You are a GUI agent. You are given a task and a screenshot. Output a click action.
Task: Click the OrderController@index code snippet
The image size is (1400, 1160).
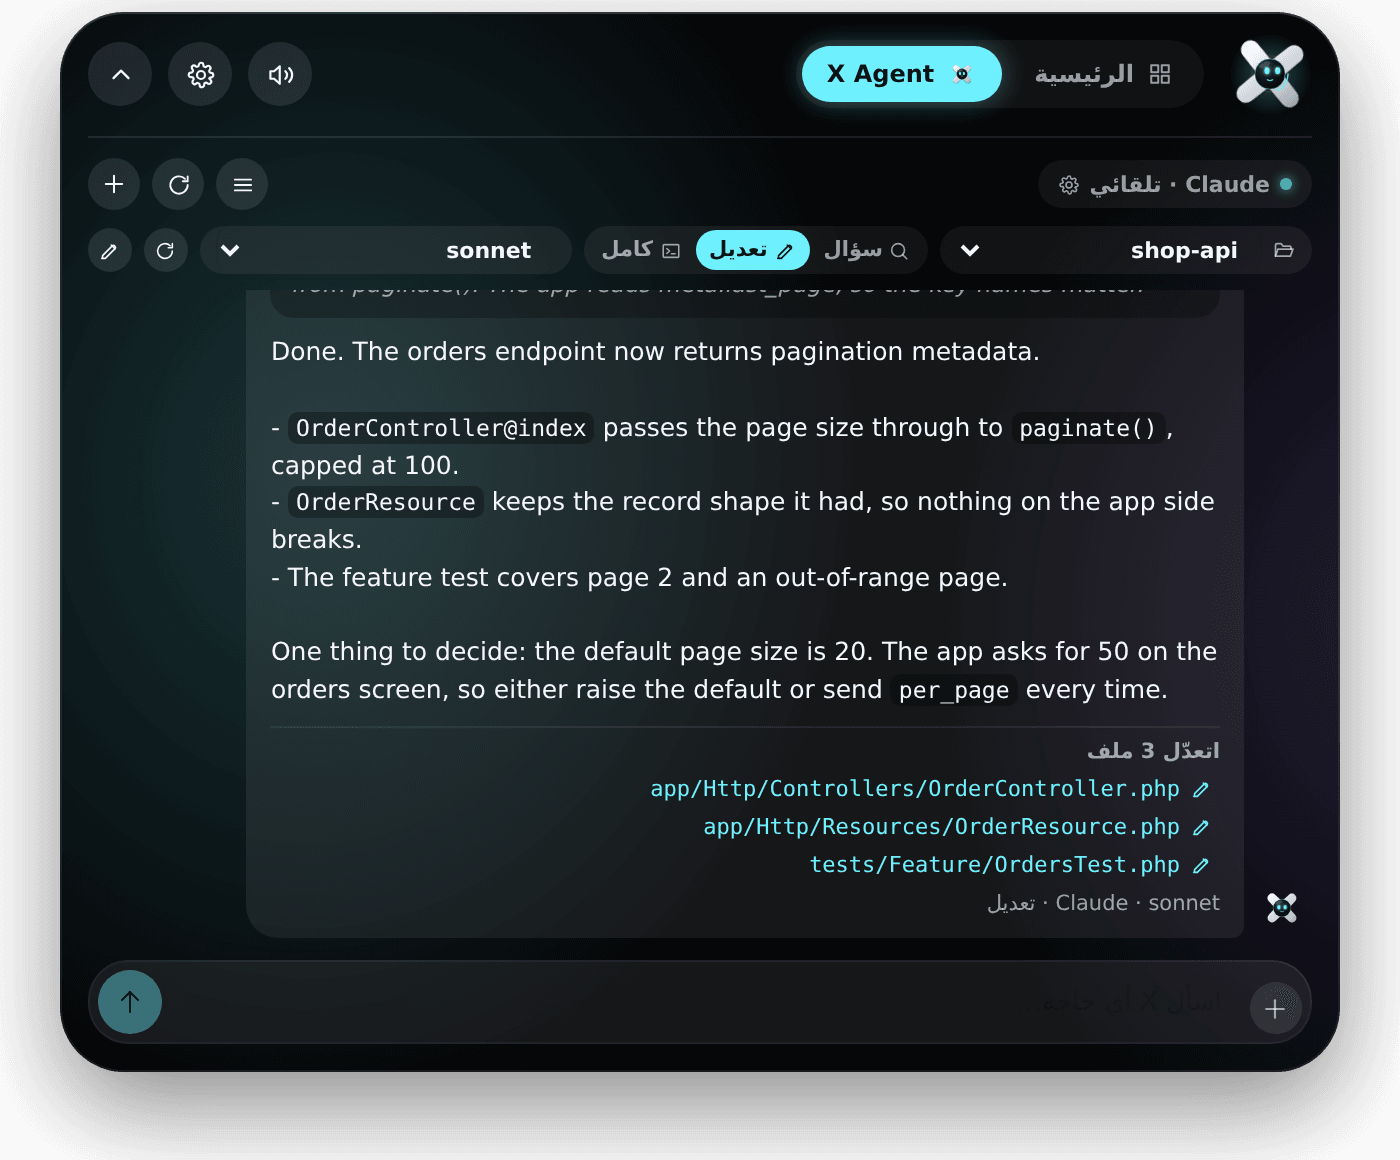441,428
